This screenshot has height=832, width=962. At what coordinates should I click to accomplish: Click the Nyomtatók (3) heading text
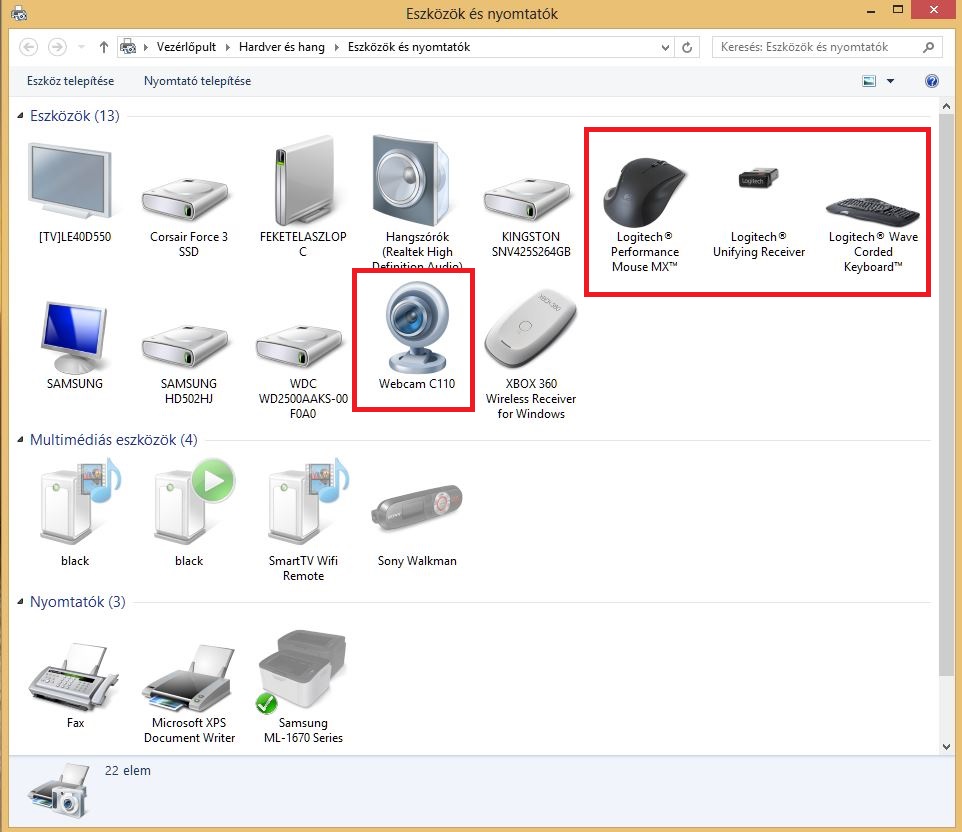(x=78, y=602)
